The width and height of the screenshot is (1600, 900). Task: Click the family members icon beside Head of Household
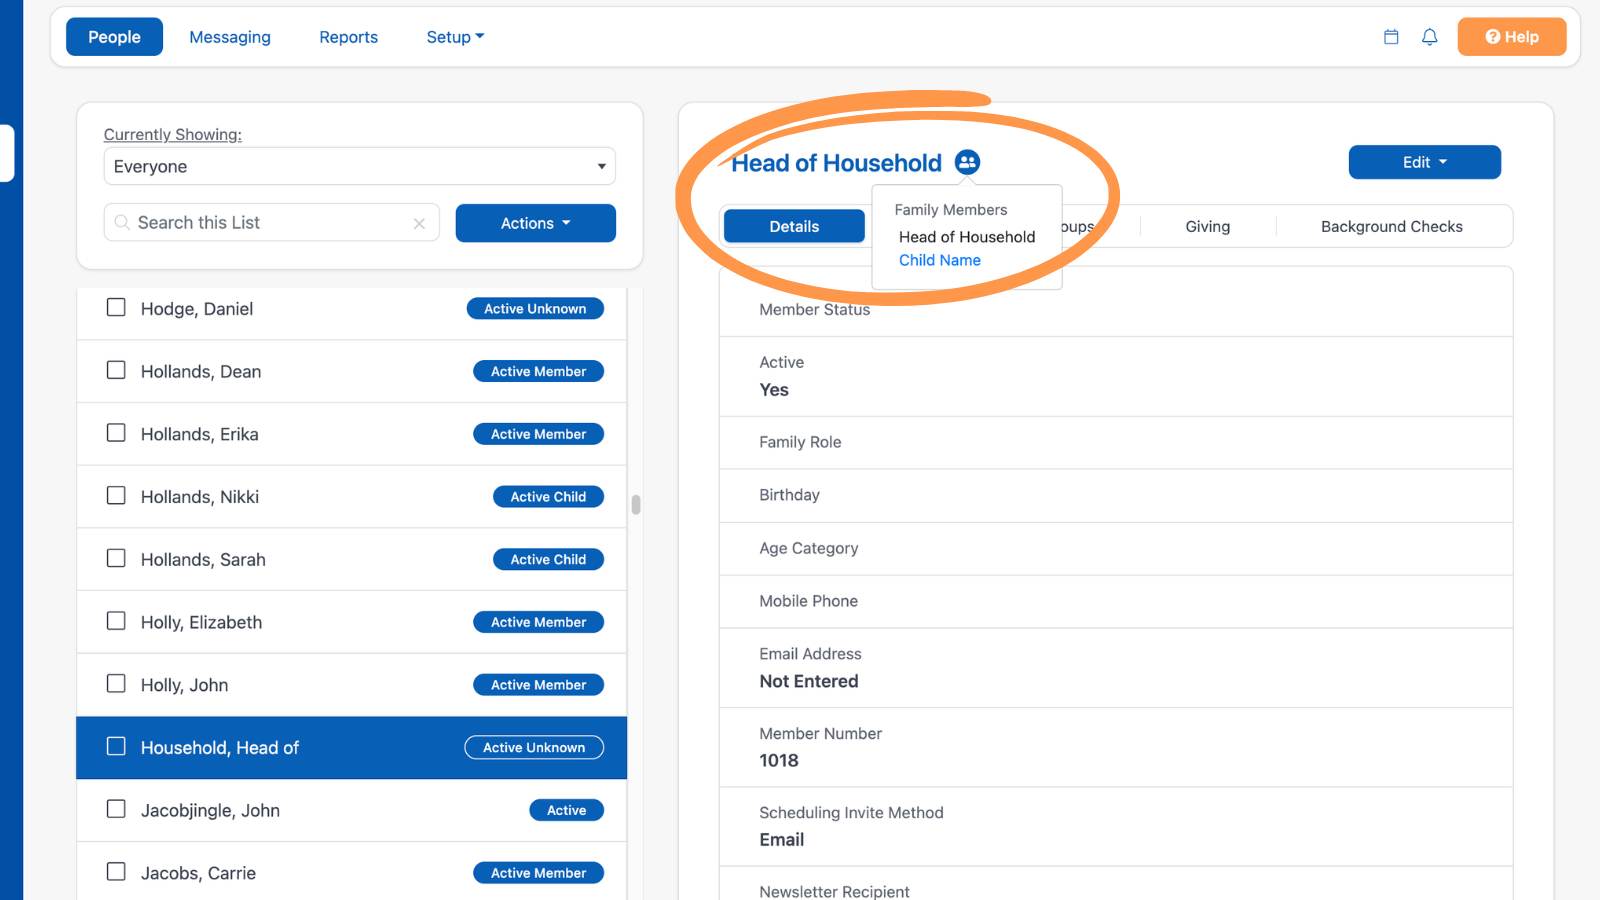(x=967, y=162)
